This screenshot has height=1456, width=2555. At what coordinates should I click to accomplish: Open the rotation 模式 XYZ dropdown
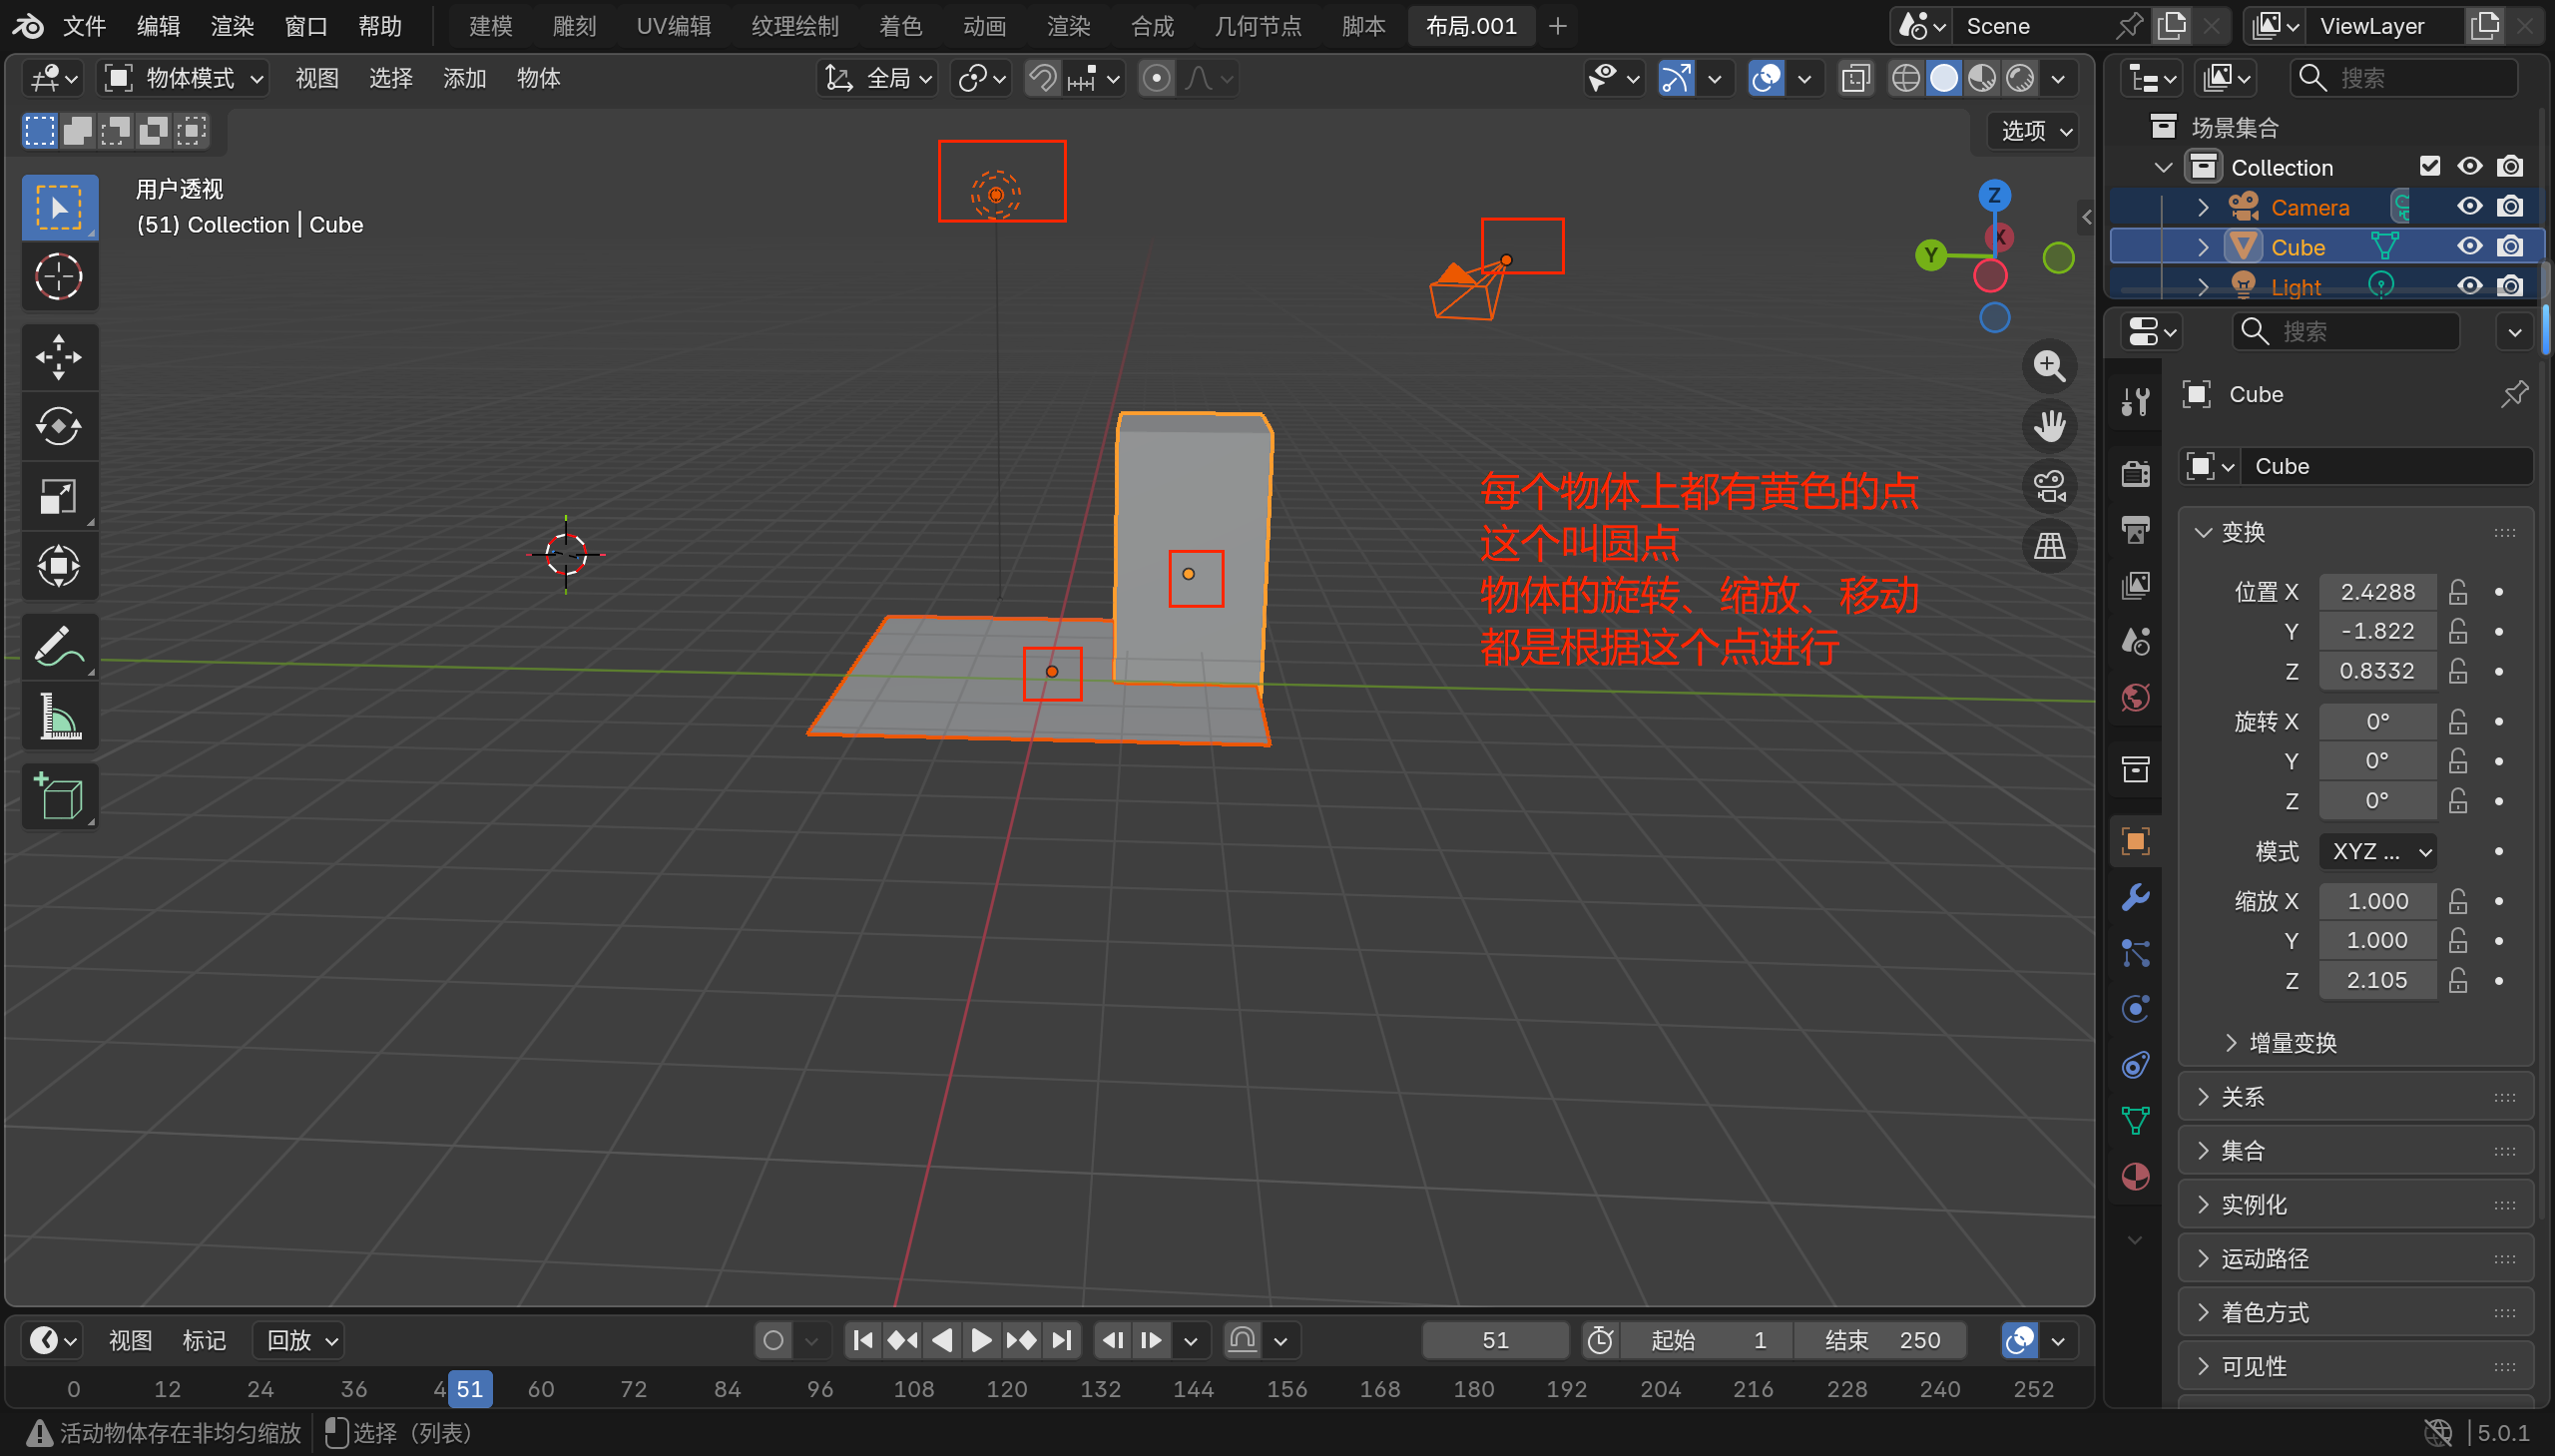2377,851
